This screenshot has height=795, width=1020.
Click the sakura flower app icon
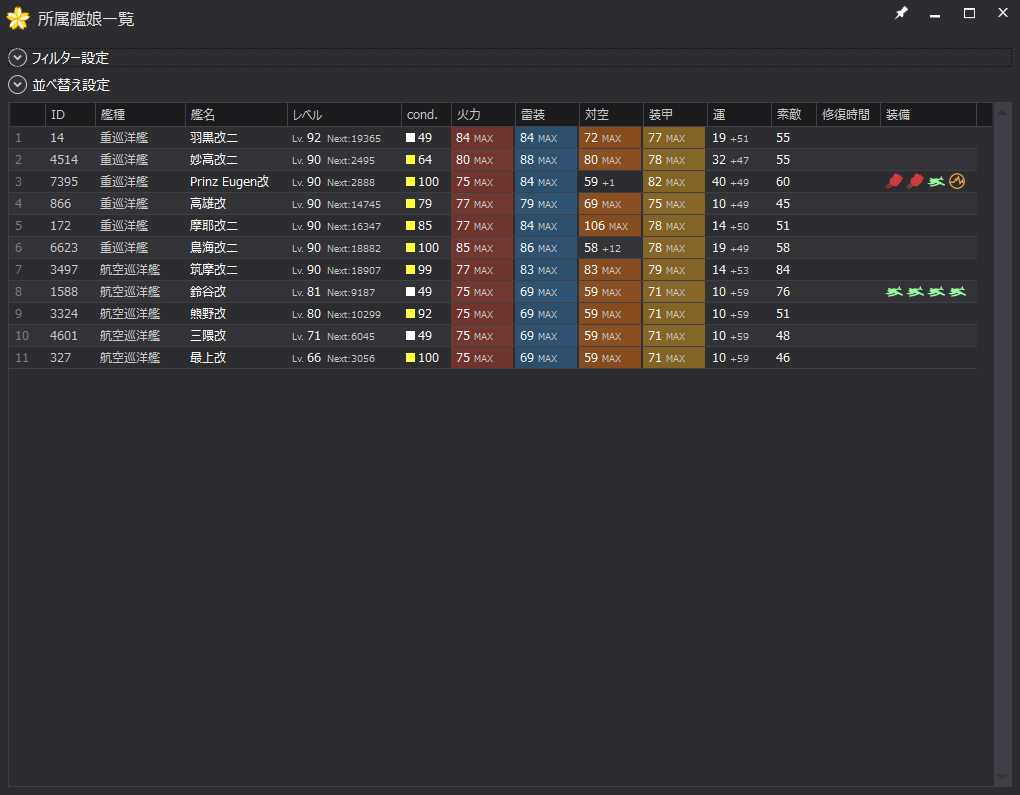click(x=18, y=19)
